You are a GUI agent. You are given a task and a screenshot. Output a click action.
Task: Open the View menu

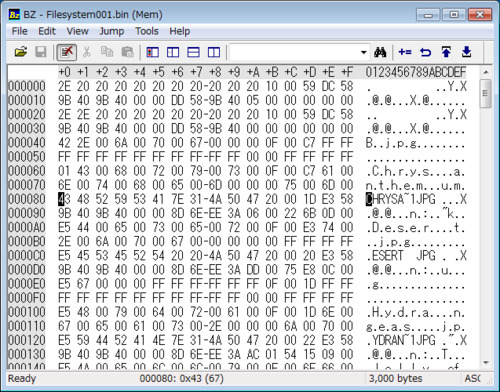point(77,31)
